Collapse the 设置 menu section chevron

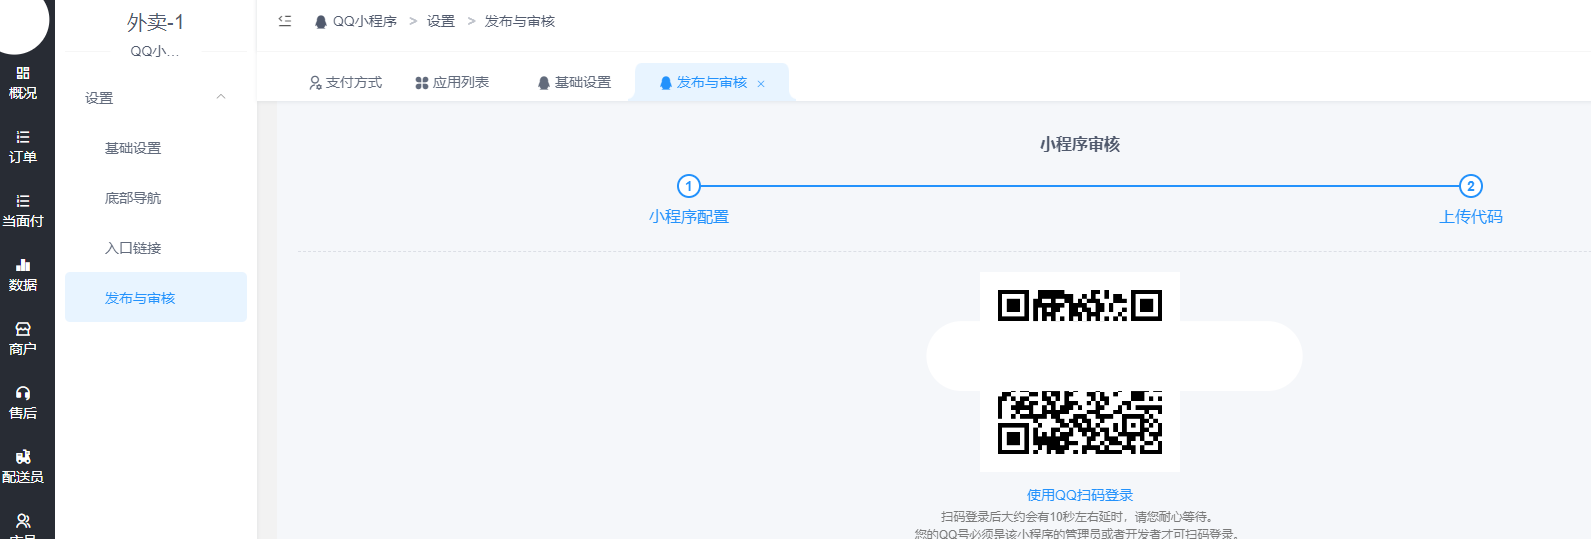tap(221, 97)
